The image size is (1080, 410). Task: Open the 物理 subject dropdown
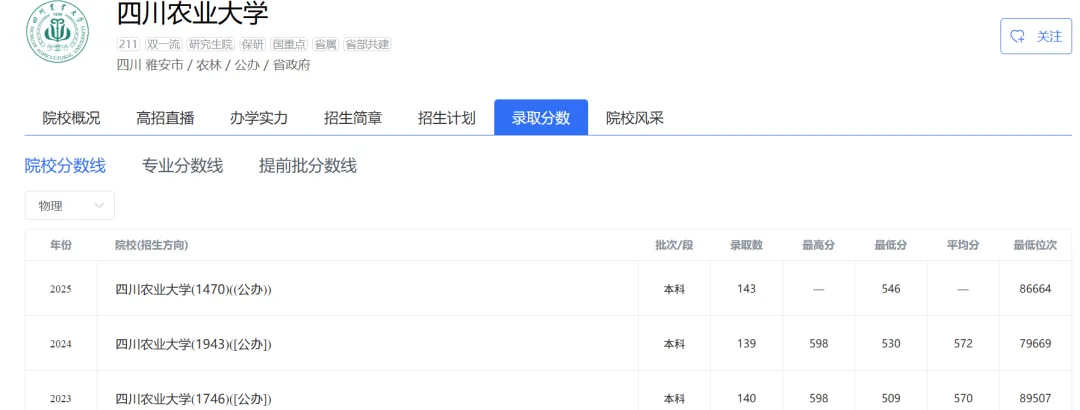(70, 205)
